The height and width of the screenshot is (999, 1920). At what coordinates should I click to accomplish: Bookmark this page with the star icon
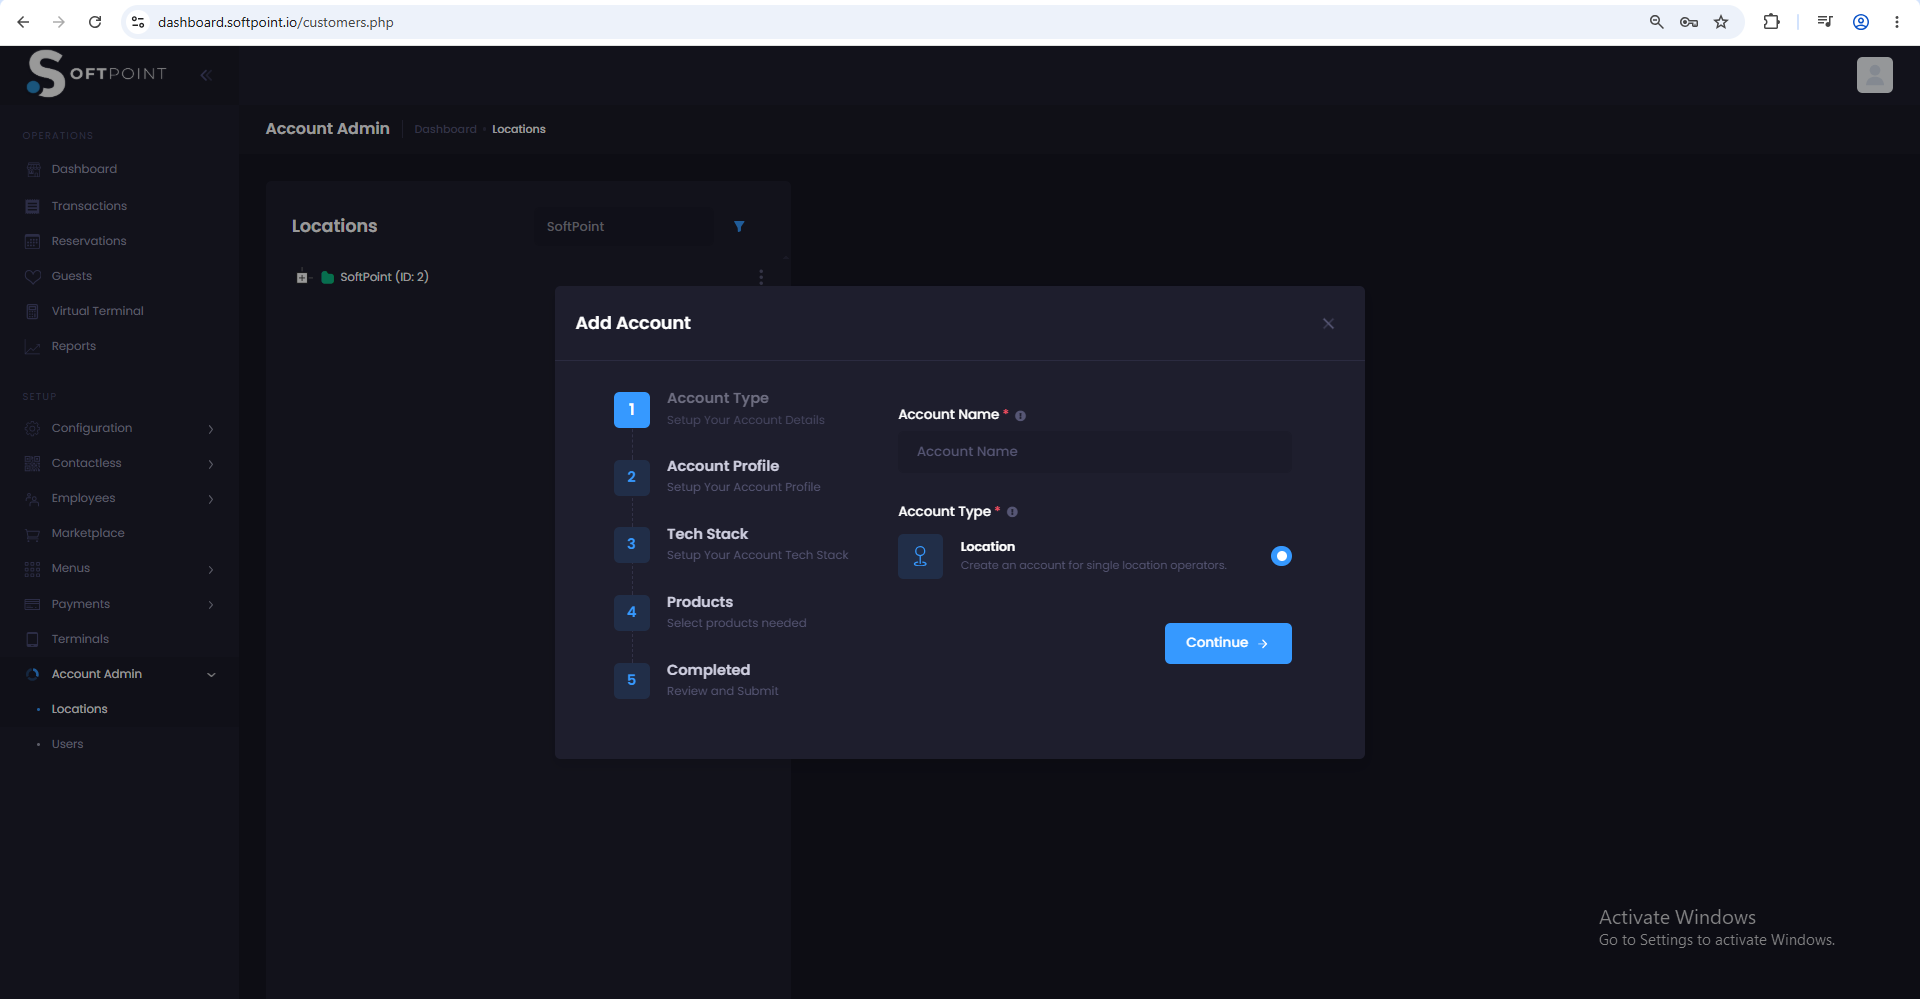[x=1721, y=22]
